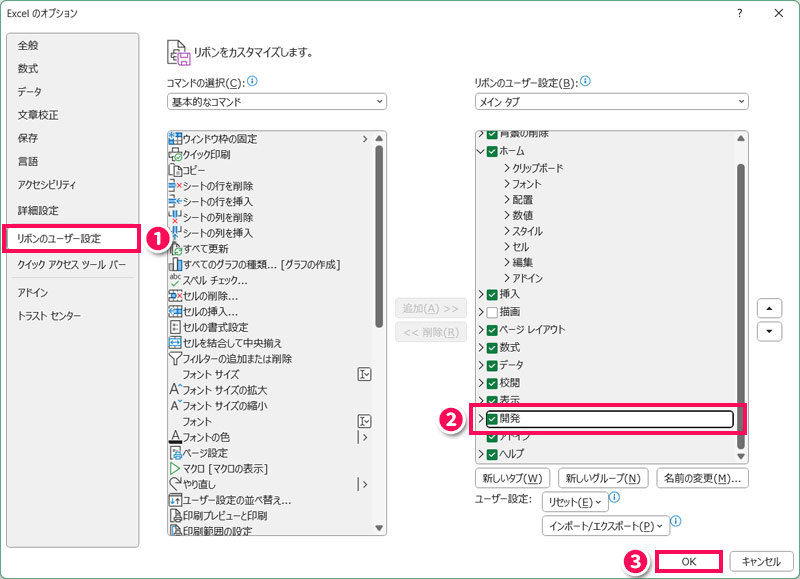Open the コマンドの選択 dropdown
Screen dimensions: 800x579
point(277,102)
